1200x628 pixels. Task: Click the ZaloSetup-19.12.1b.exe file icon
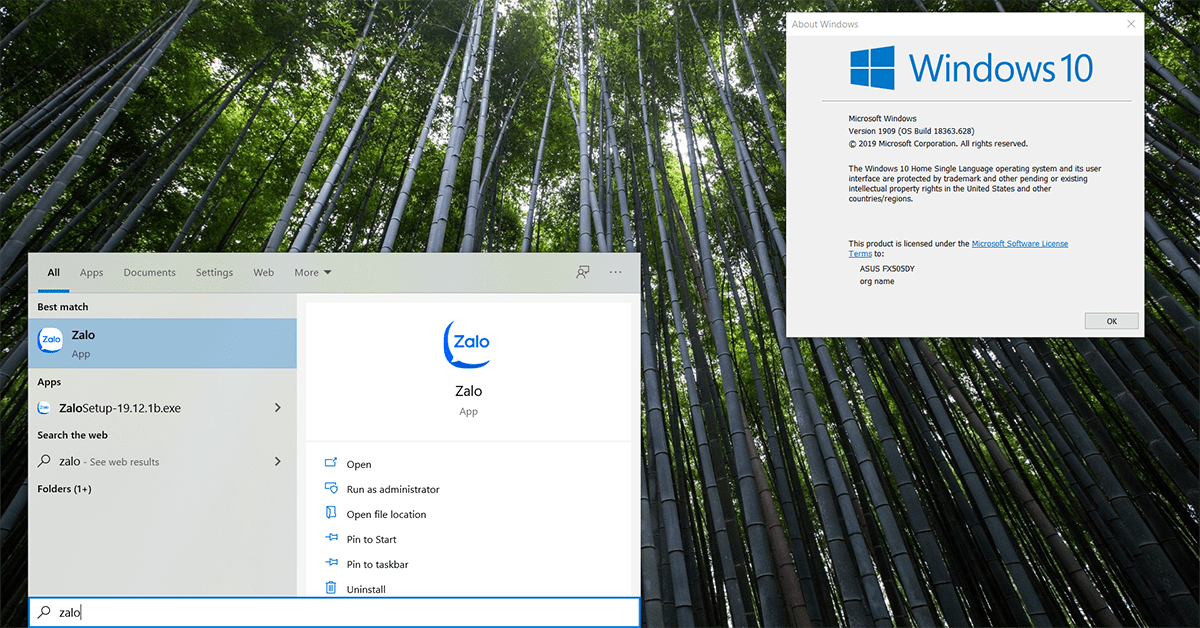44,408
